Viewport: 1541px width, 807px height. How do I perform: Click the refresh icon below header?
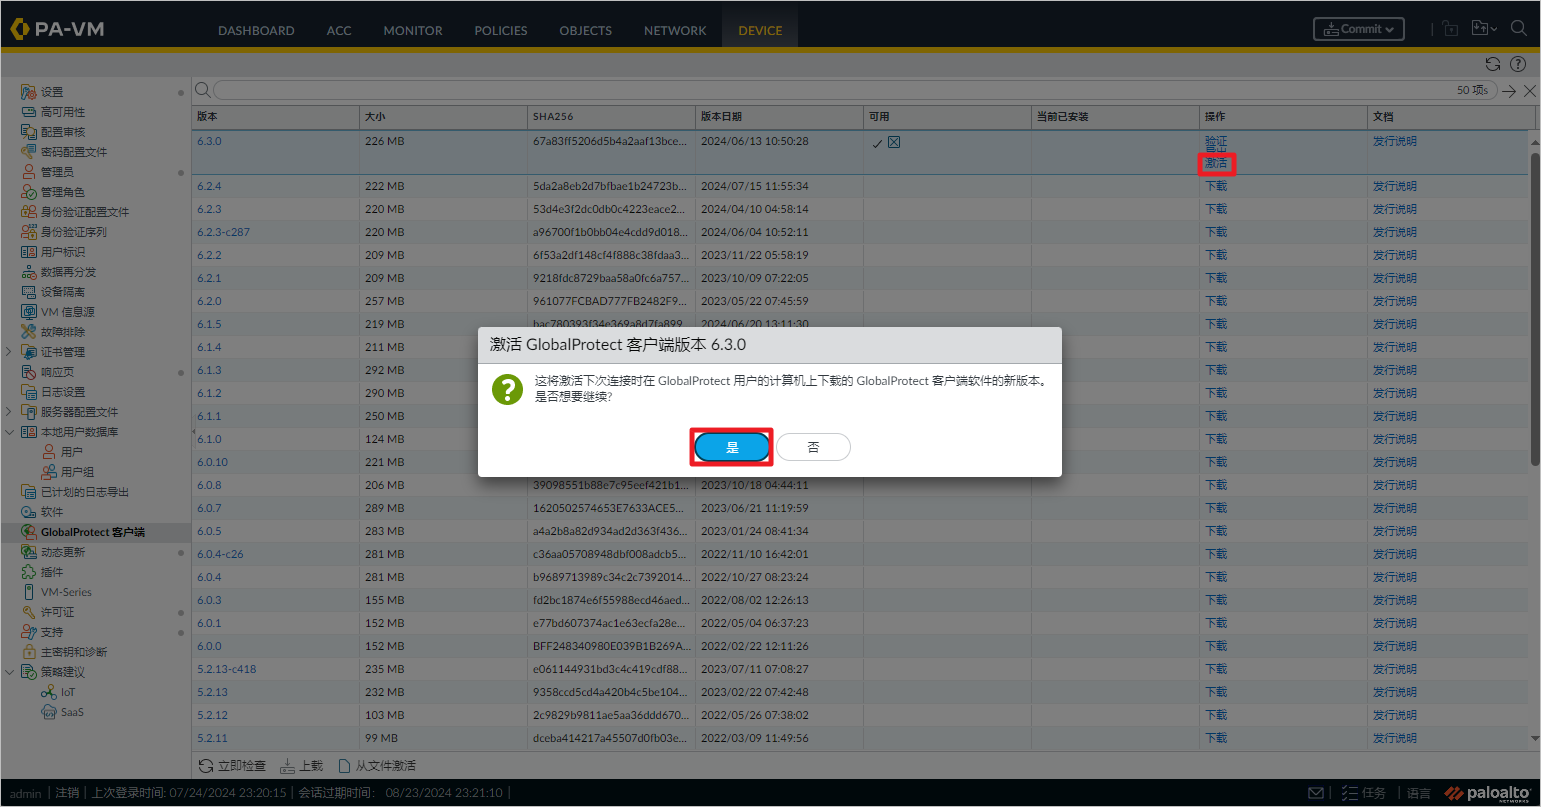1493,64
